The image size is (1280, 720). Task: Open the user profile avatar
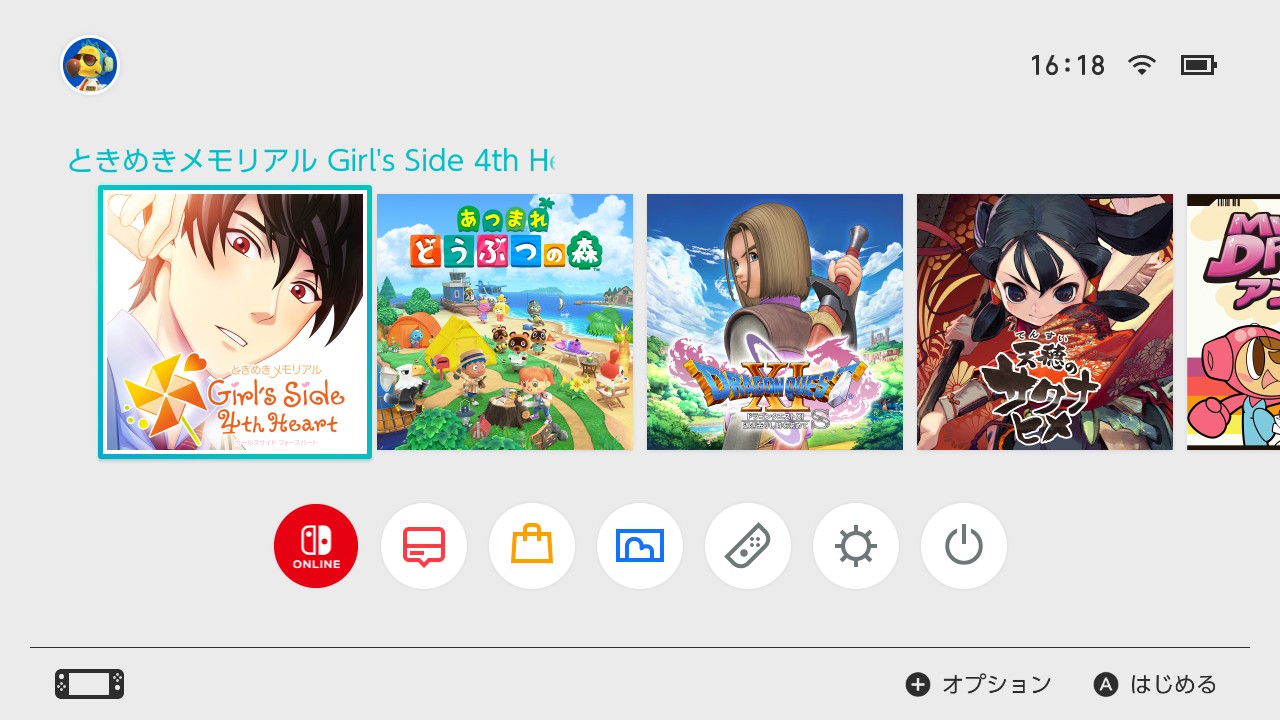(x=90, y=66)
